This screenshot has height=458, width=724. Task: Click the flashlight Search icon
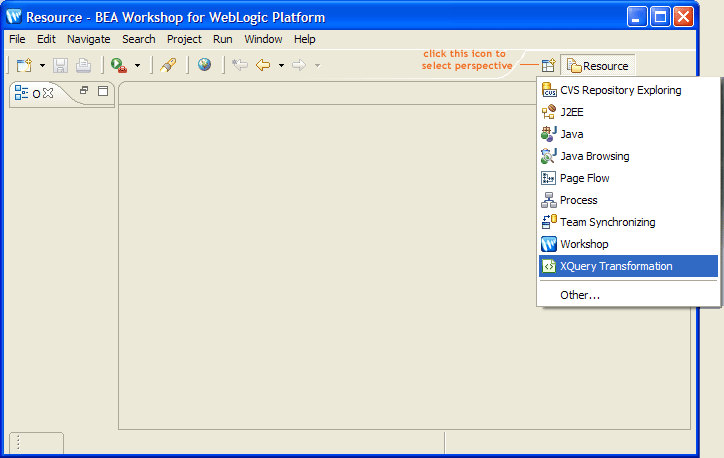(169, 65)
